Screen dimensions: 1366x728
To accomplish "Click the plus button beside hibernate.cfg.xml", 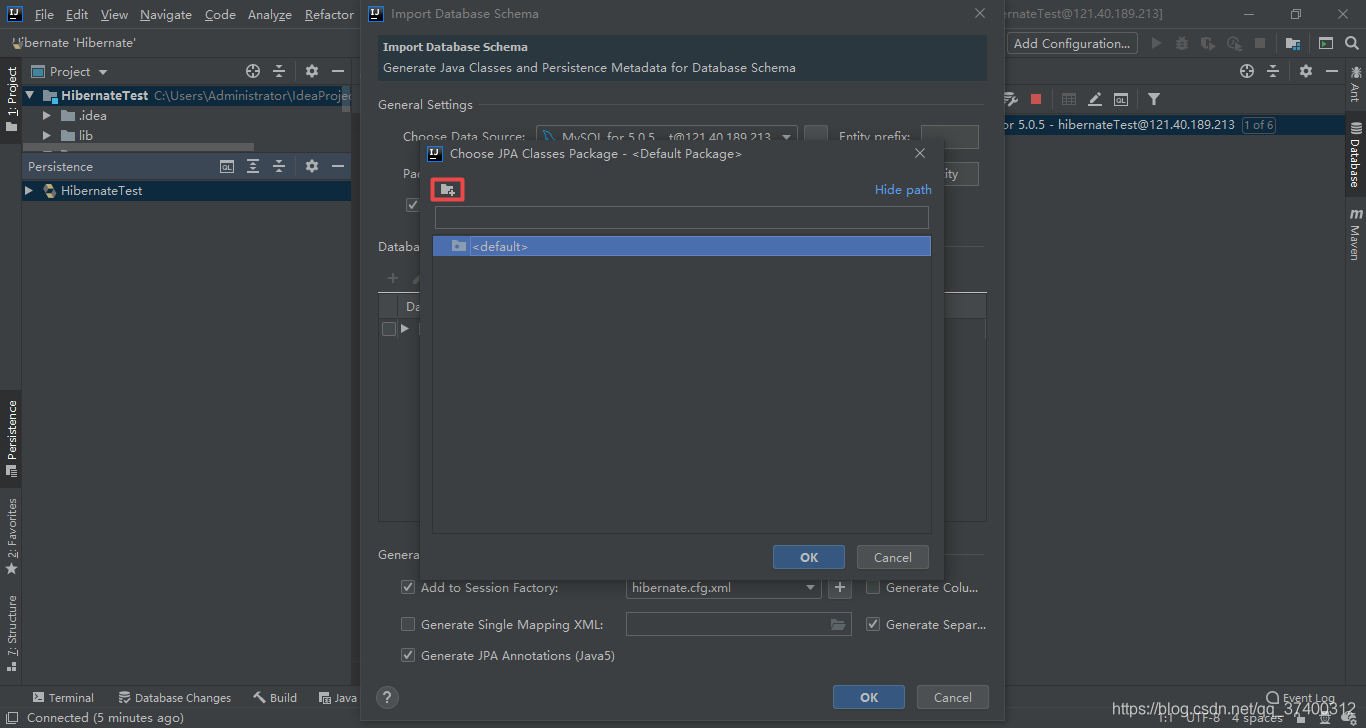I will [x=840, y=588].
